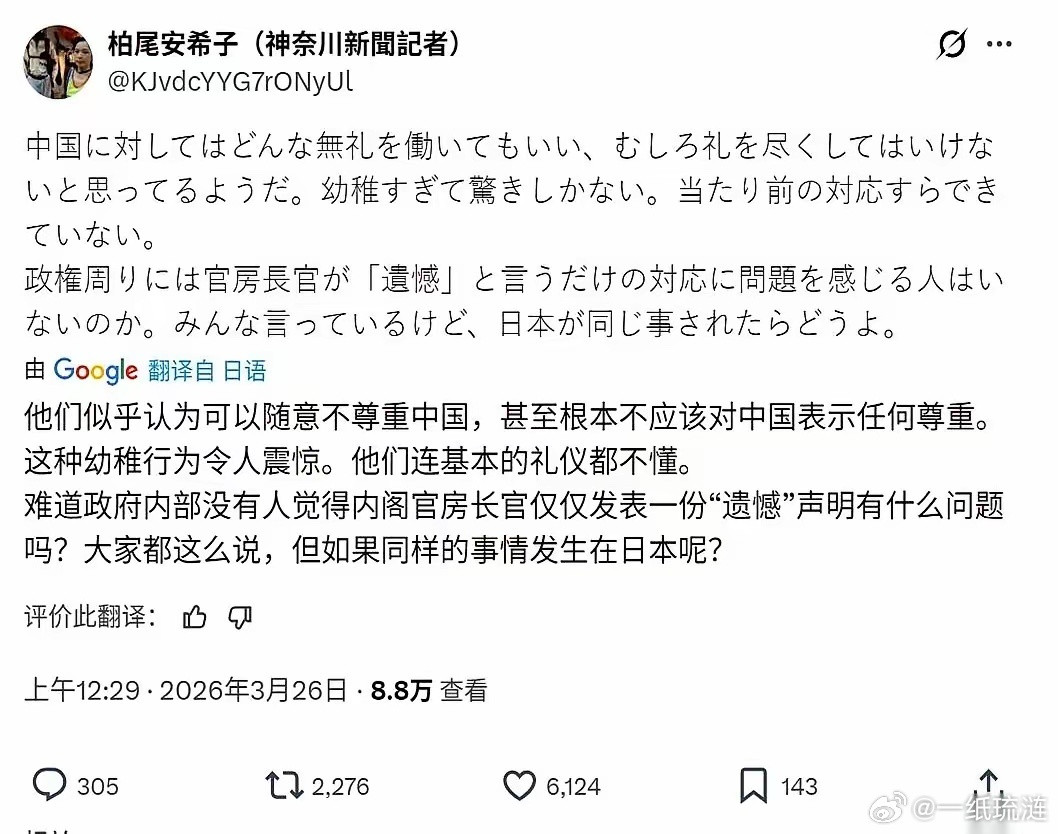Rate translation negatively with thumbs down
This screenshot has height=834, width=1058.
240,618
